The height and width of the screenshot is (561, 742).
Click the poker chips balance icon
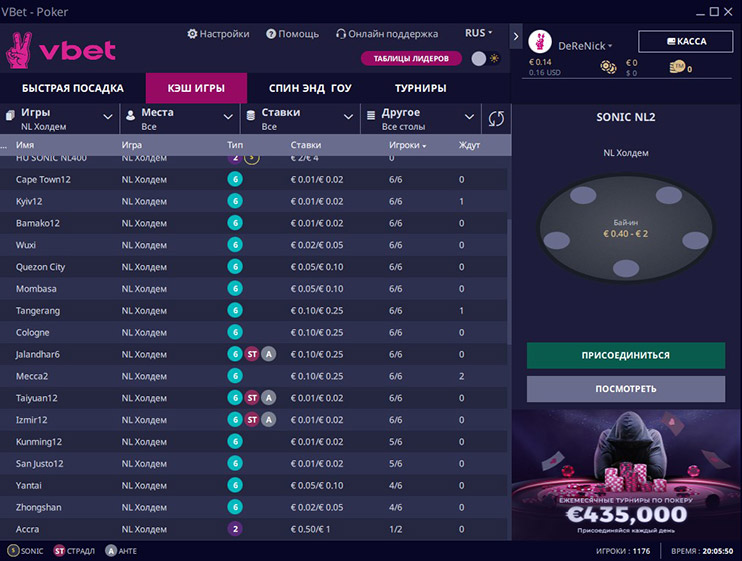pyautogui.click(x=609, y=67)
